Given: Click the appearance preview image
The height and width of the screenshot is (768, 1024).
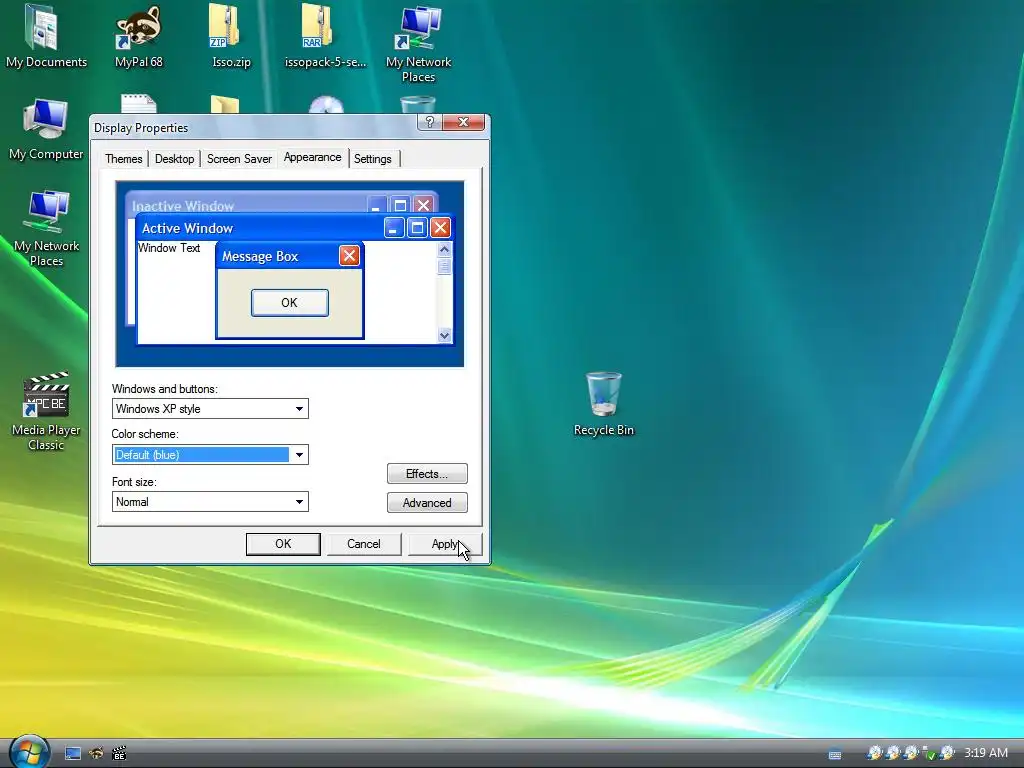Looking at the screenshot, I should (x=290, y=274).
